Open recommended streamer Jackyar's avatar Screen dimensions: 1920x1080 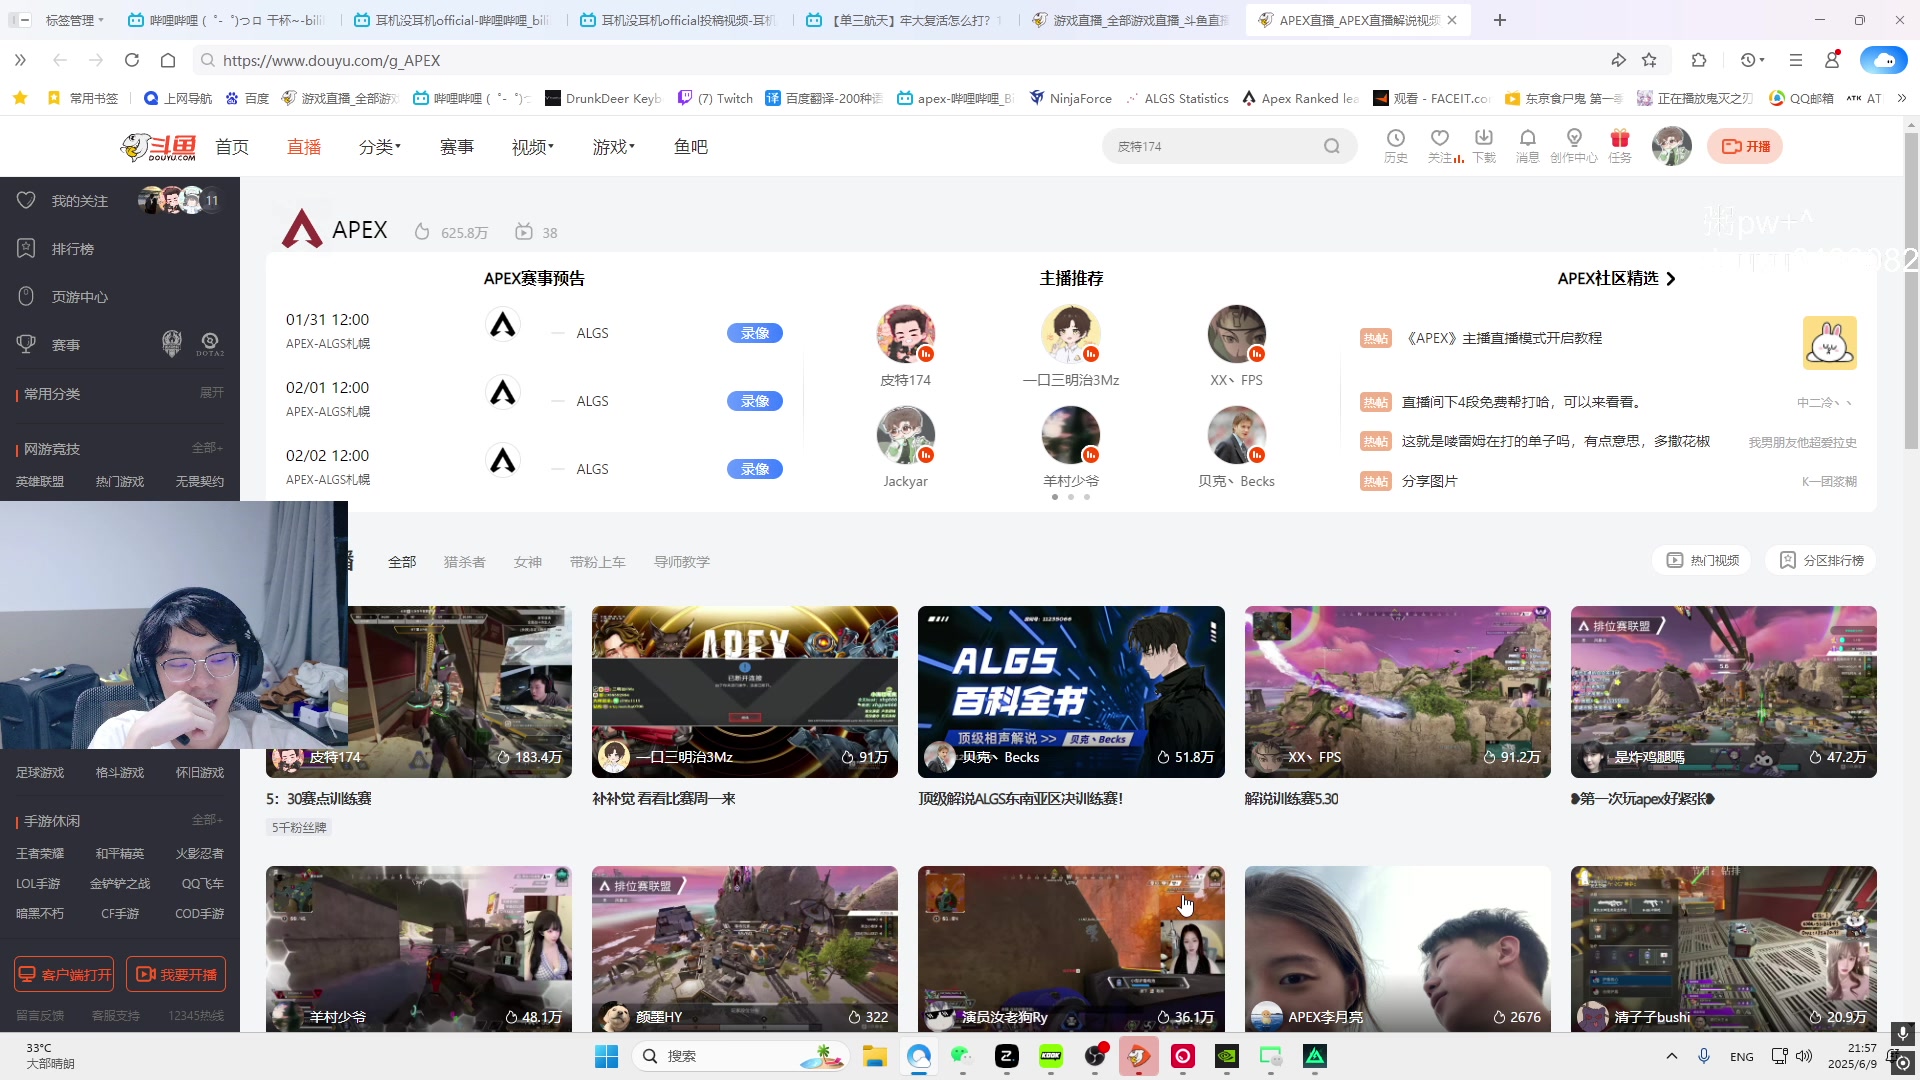pos(905,436)
